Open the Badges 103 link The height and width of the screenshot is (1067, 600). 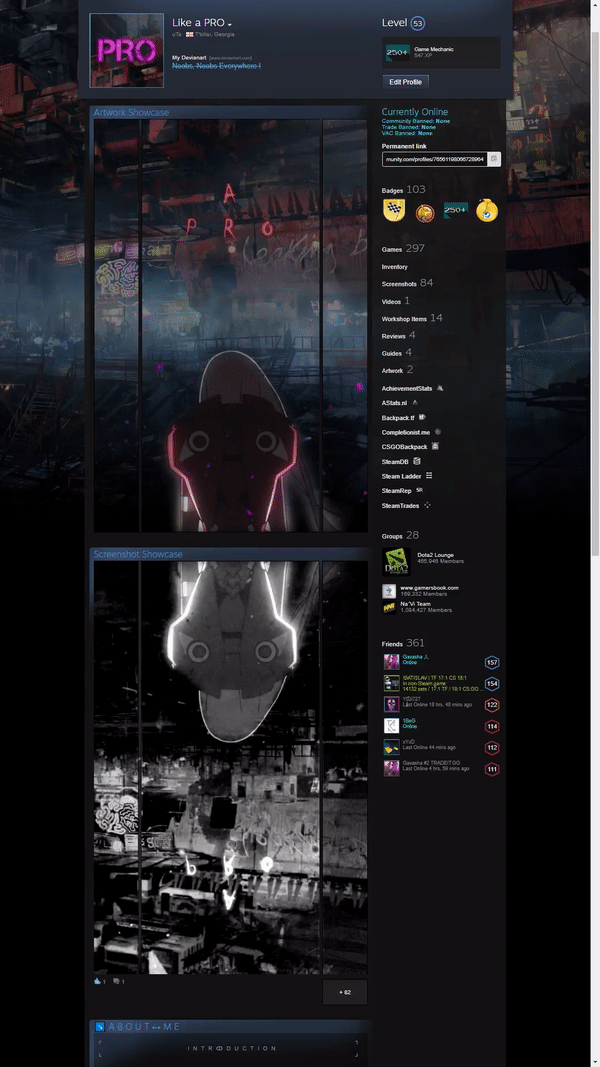click(x=403, y=190)
